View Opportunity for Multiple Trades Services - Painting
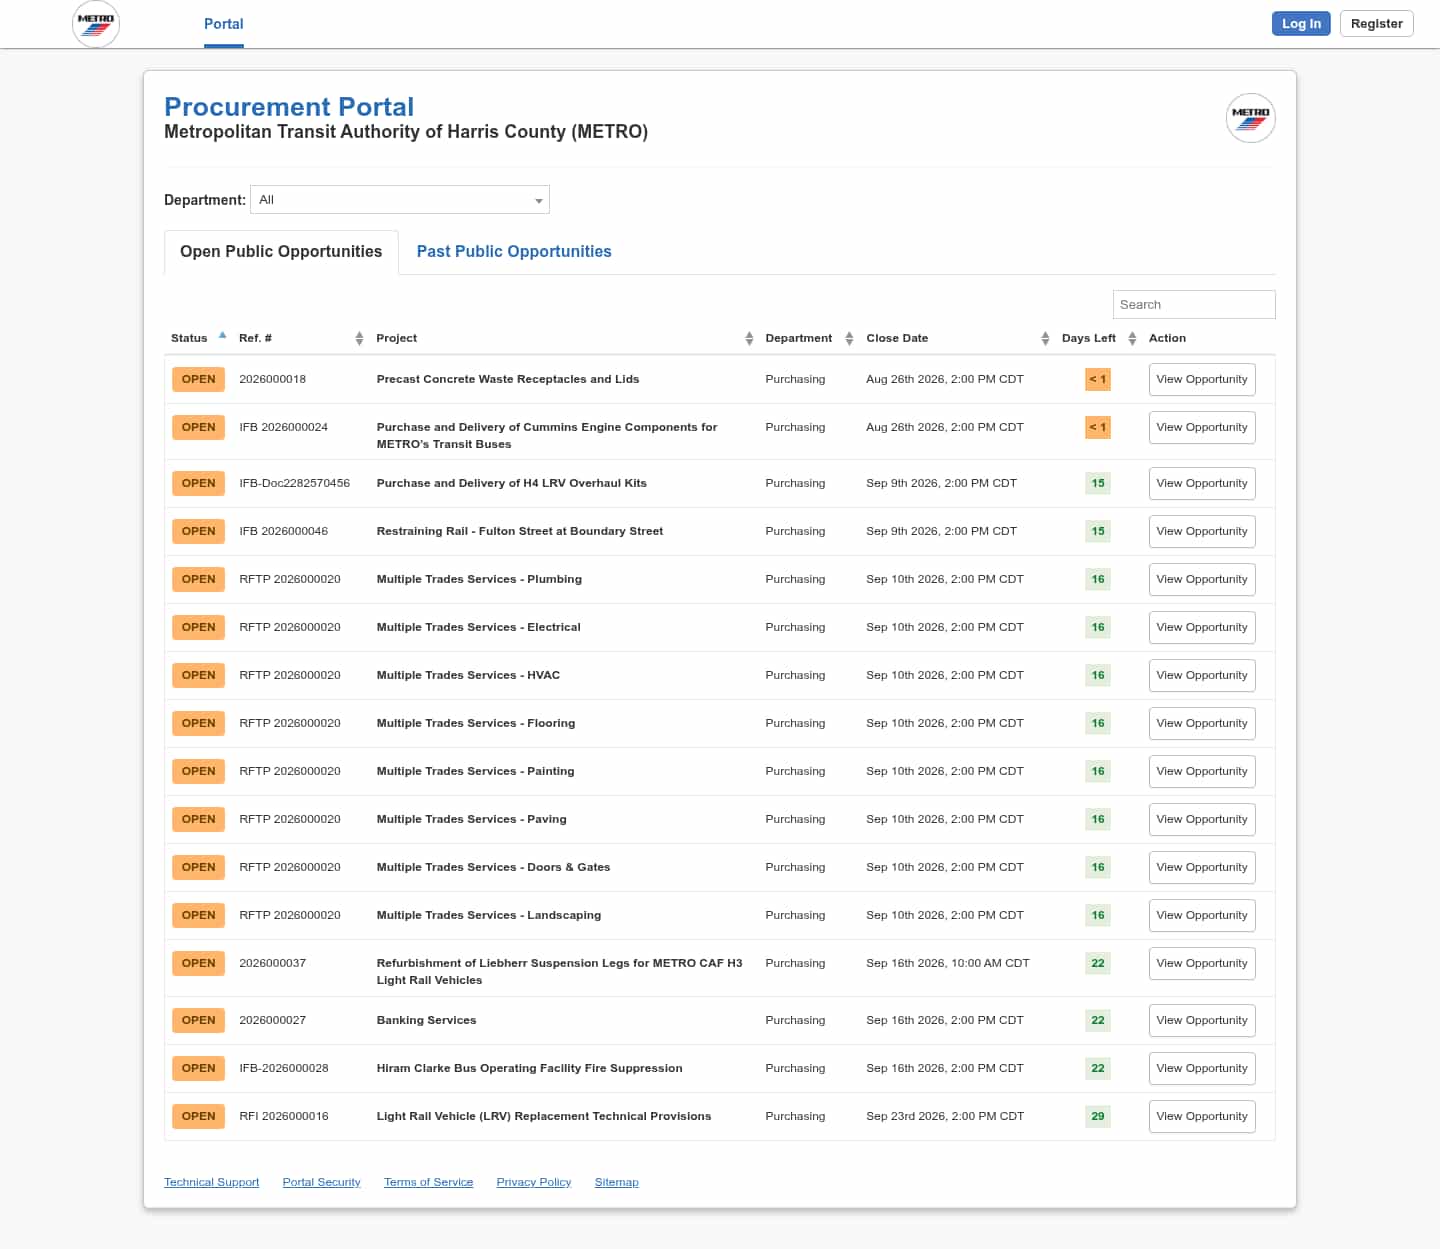The width and height of the screenshot is (1440, 1249). [1202, 772]
